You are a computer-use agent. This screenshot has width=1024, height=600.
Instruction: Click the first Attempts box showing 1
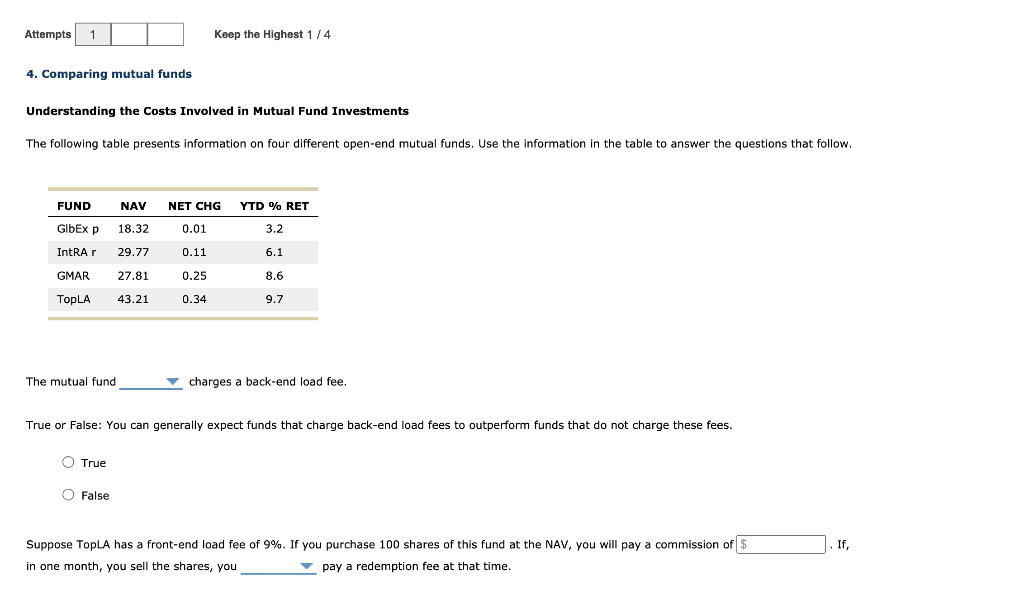92,33
